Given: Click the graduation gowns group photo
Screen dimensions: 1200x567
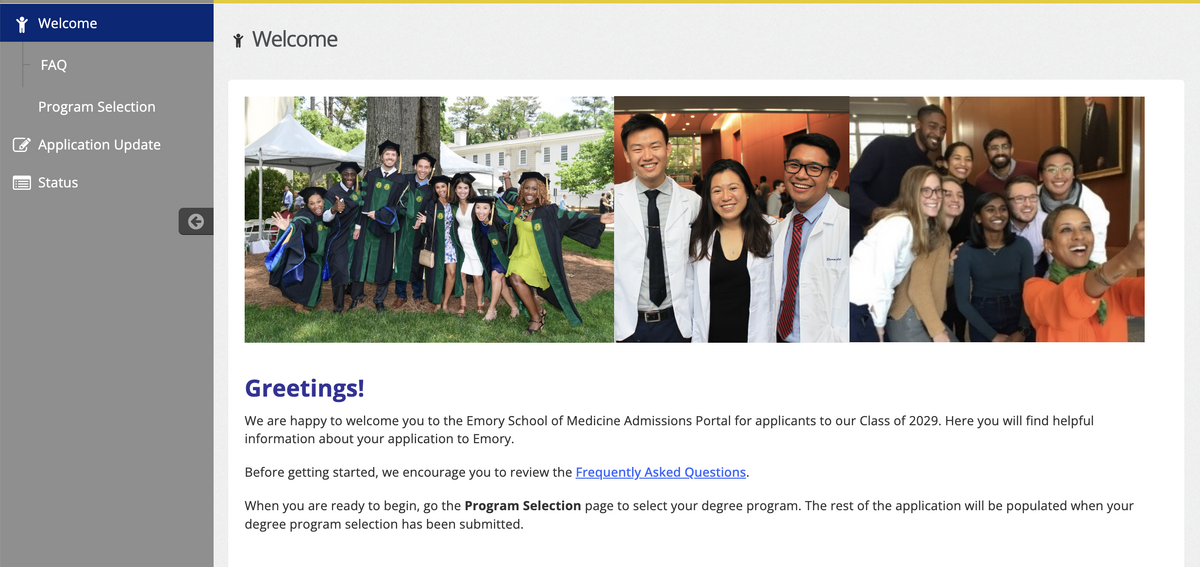Looking at the screenshot, I should pyautogui.click(x=429, y=219).
